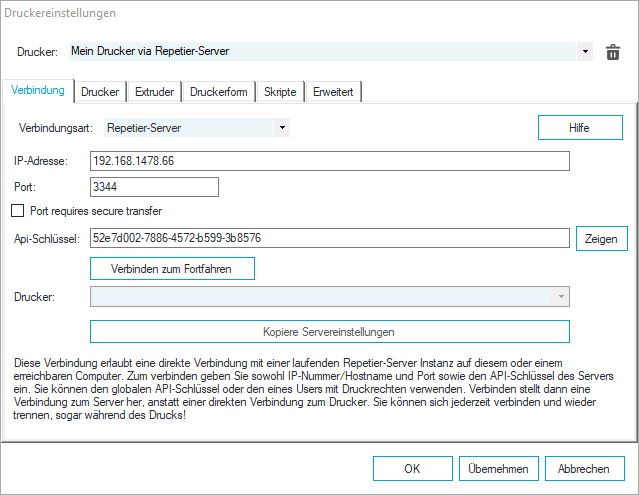Switch to the Verbindung tab

coord(37,90)
